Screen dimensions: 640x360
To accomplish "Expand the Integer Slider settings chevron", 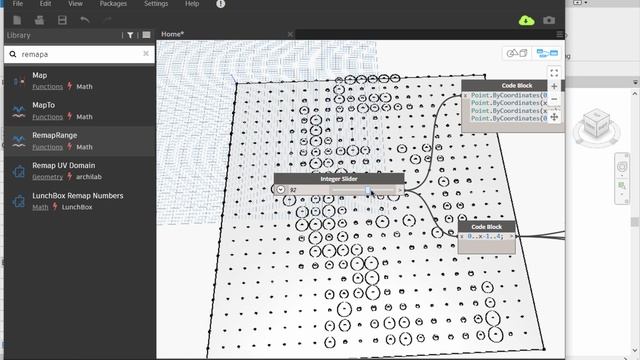I will tap(280, 189).
